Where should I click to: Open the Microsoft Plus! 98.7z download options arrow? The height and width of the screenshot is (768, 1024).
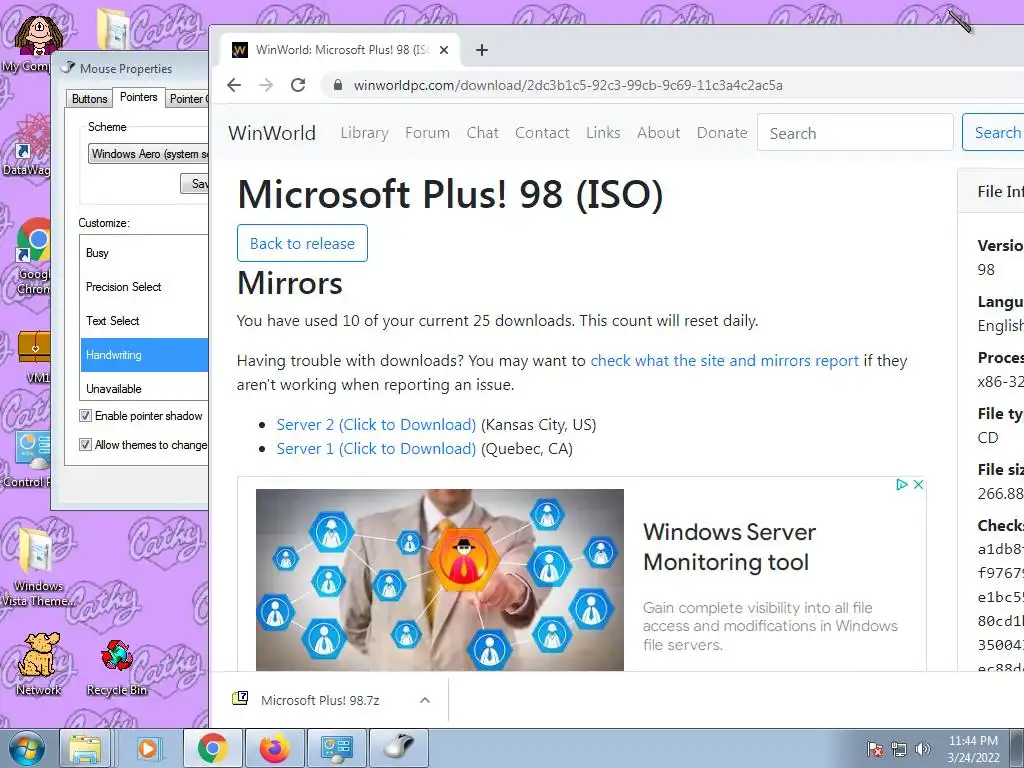click(424, 700)
